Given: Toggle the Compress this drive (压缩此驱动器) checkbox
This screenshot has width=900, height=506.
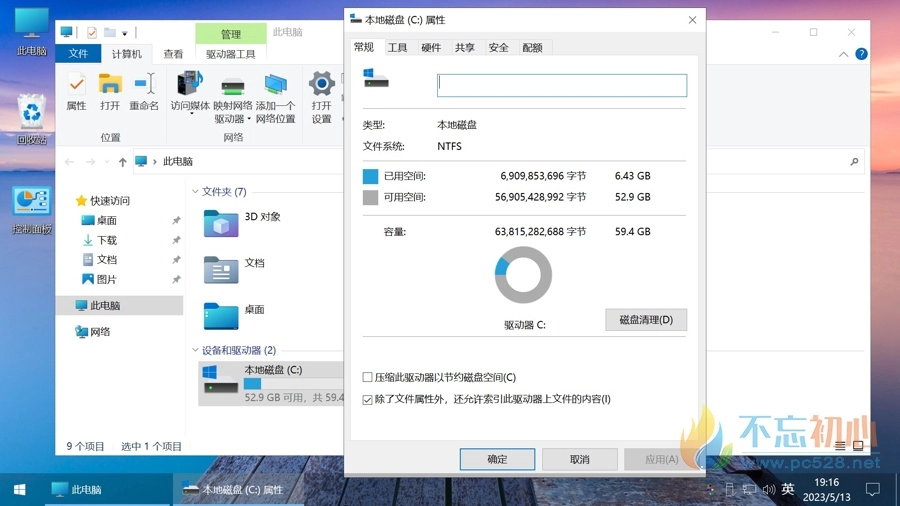Looking at the screenshot, I should (x=367, y=377).
